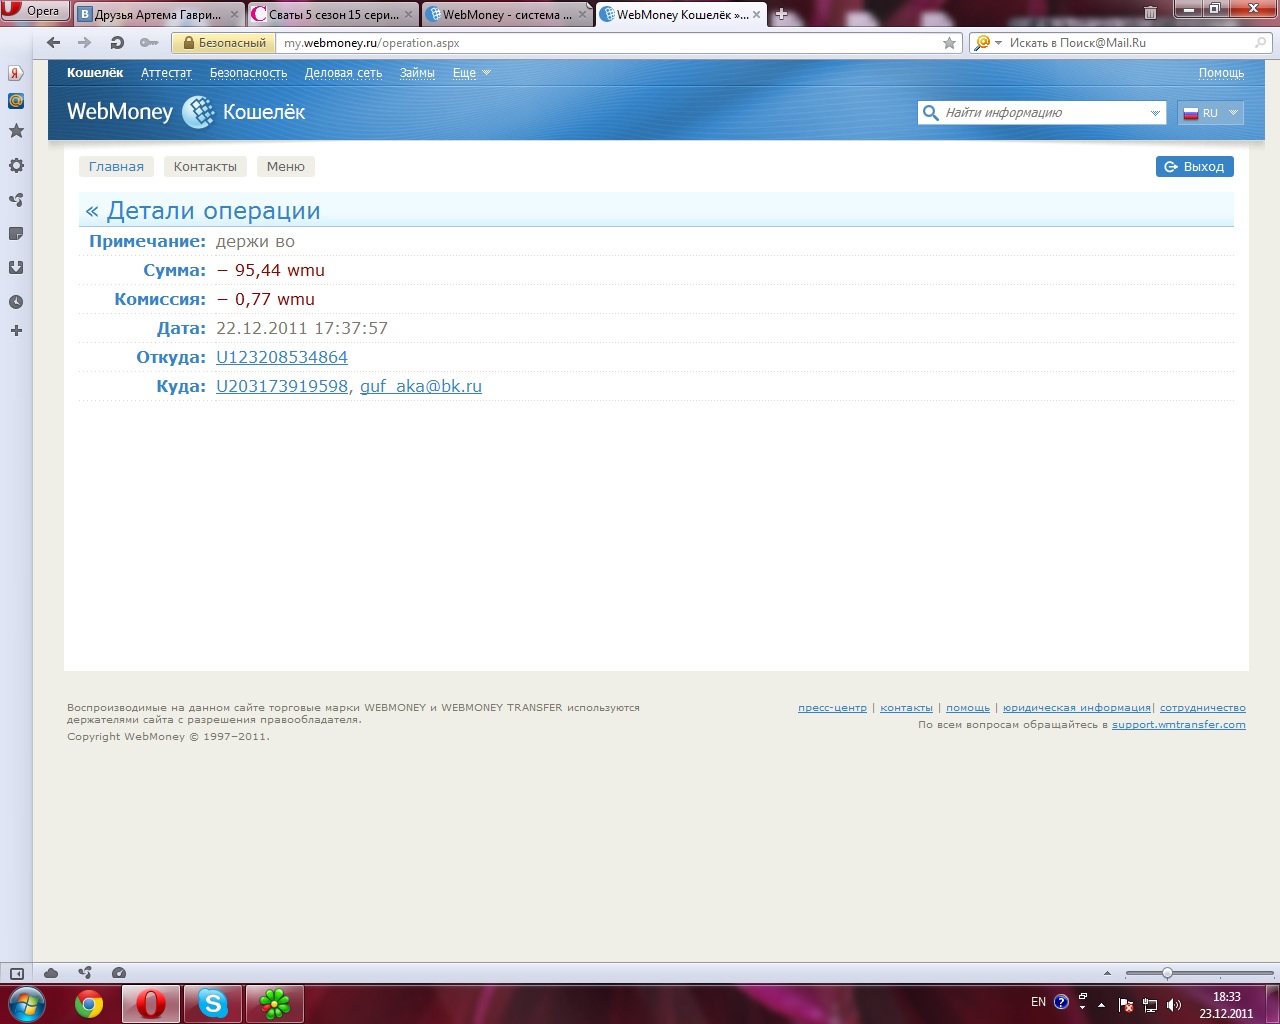The image size is (1280, 1024).
Task: Open the support.wmtransfer.com link
Action: [x=1179, y=725]
